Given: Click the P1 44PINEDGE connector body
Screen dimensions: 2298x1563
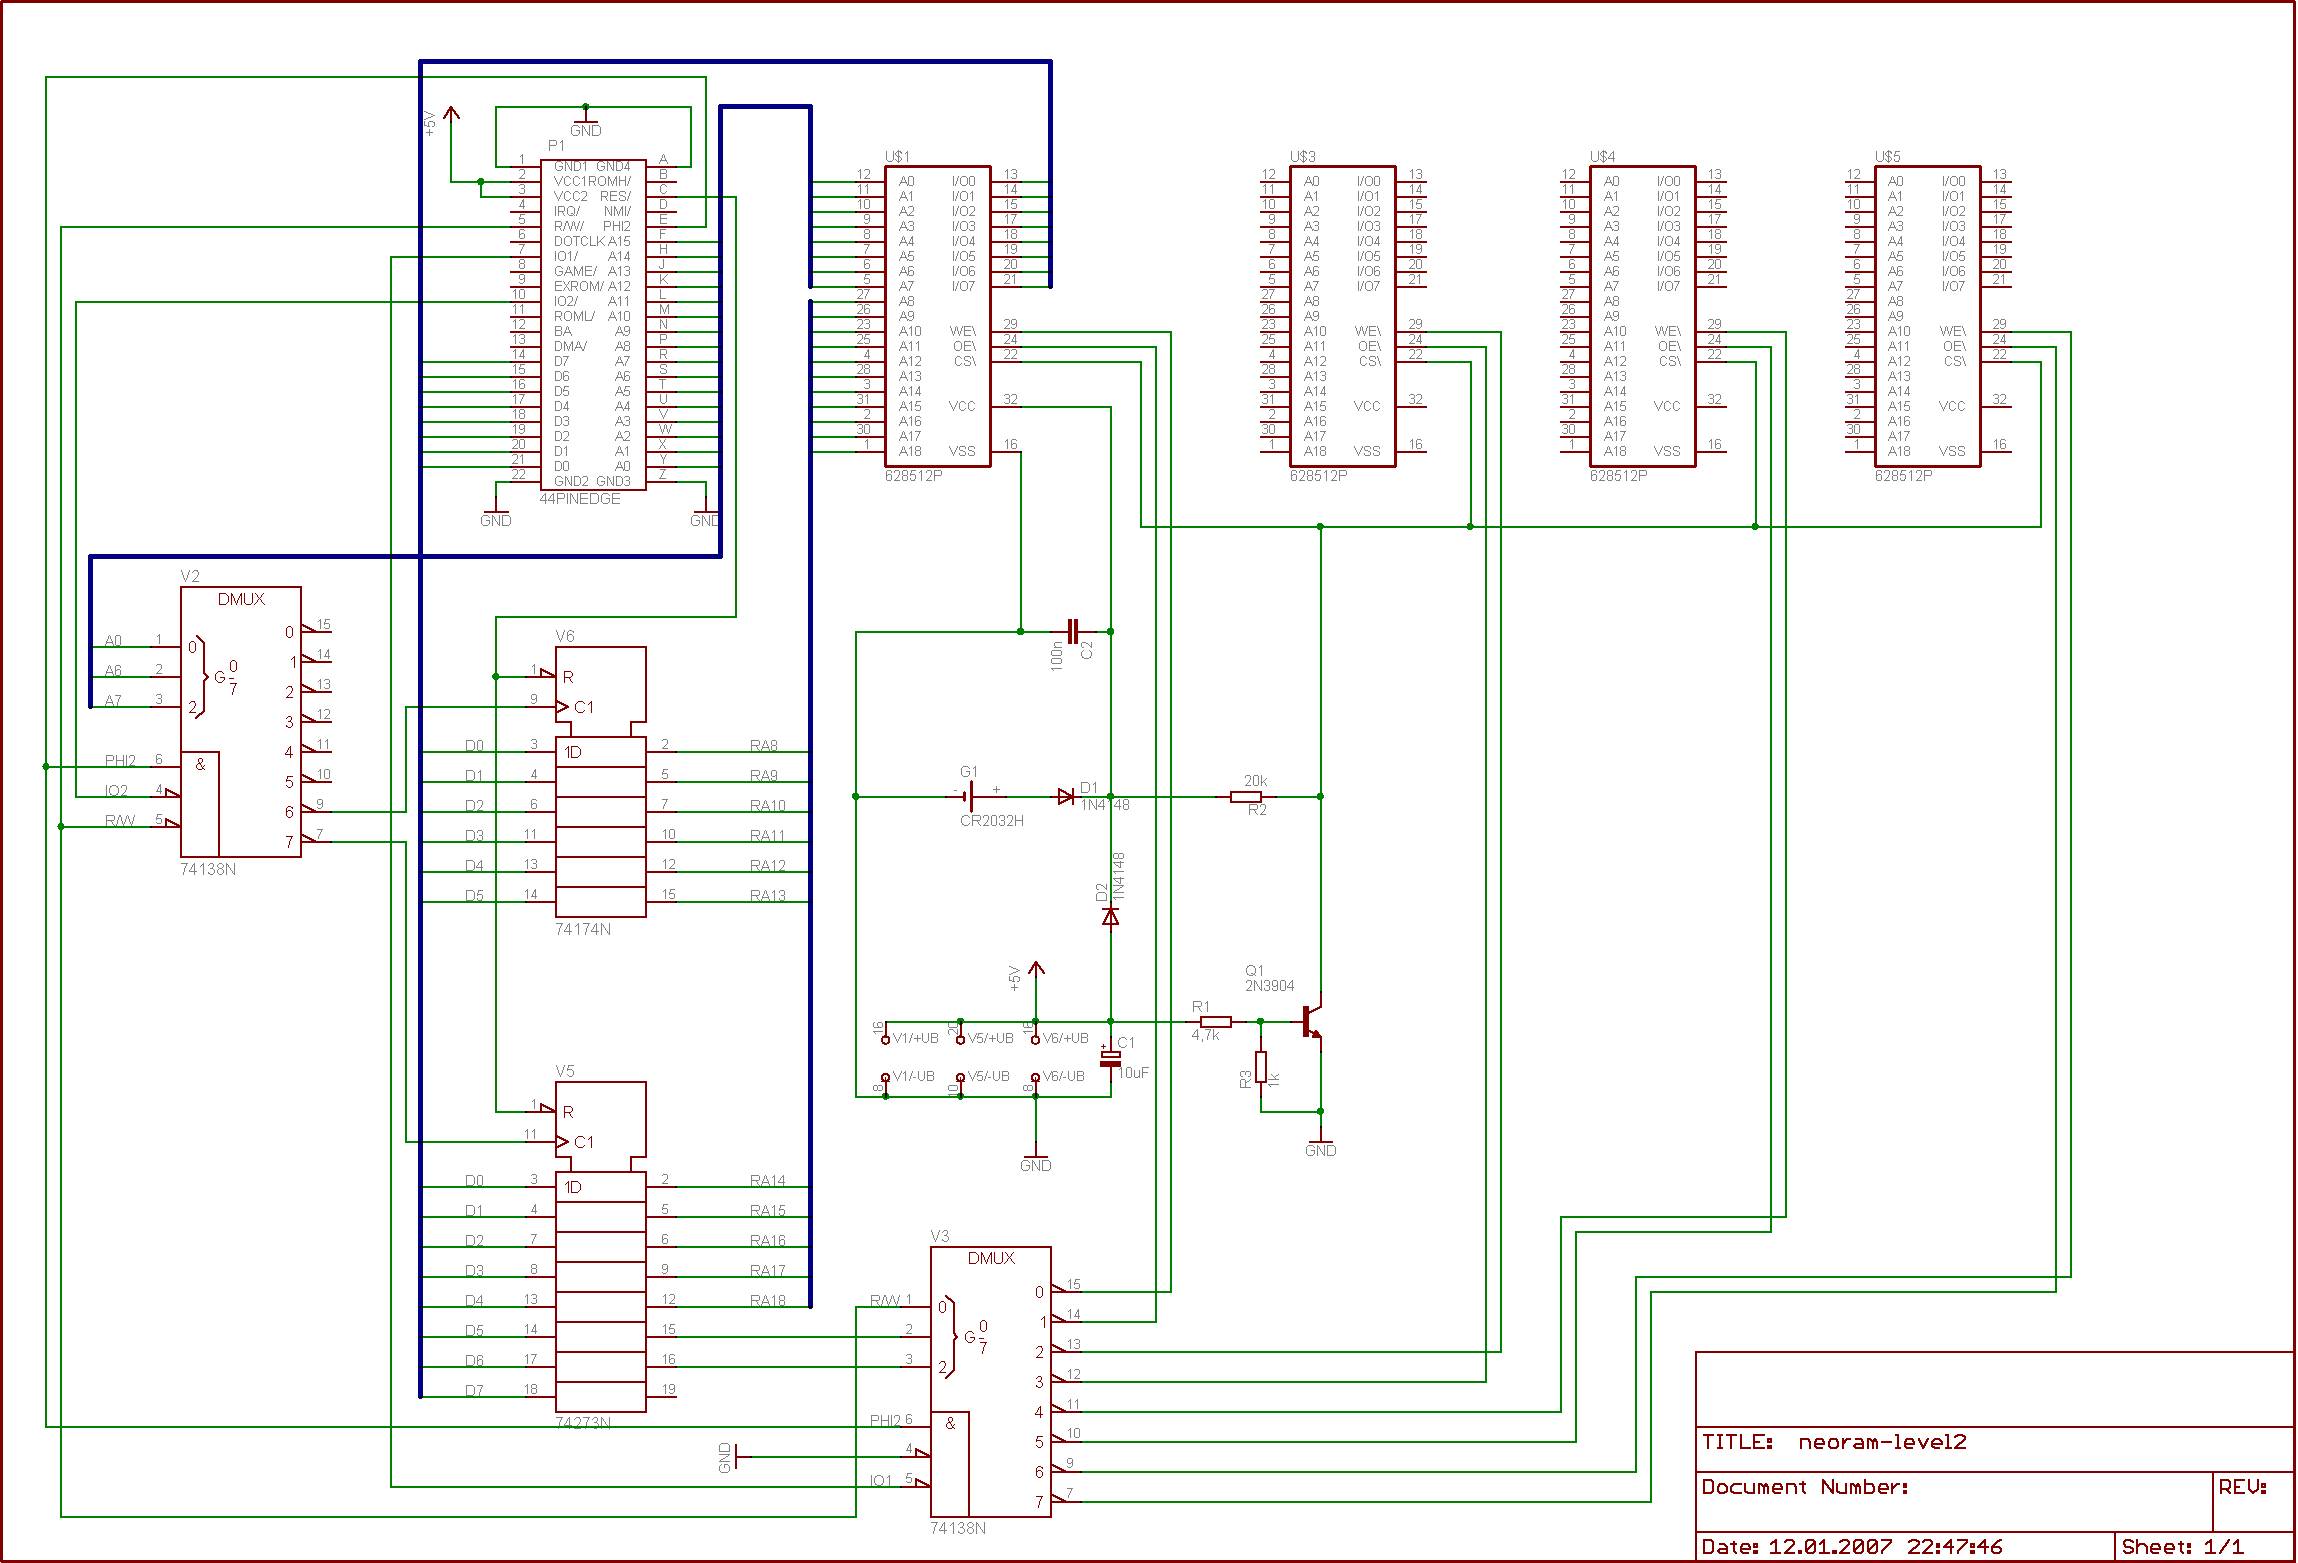Looking at the screenshot, I should (592, 324).
